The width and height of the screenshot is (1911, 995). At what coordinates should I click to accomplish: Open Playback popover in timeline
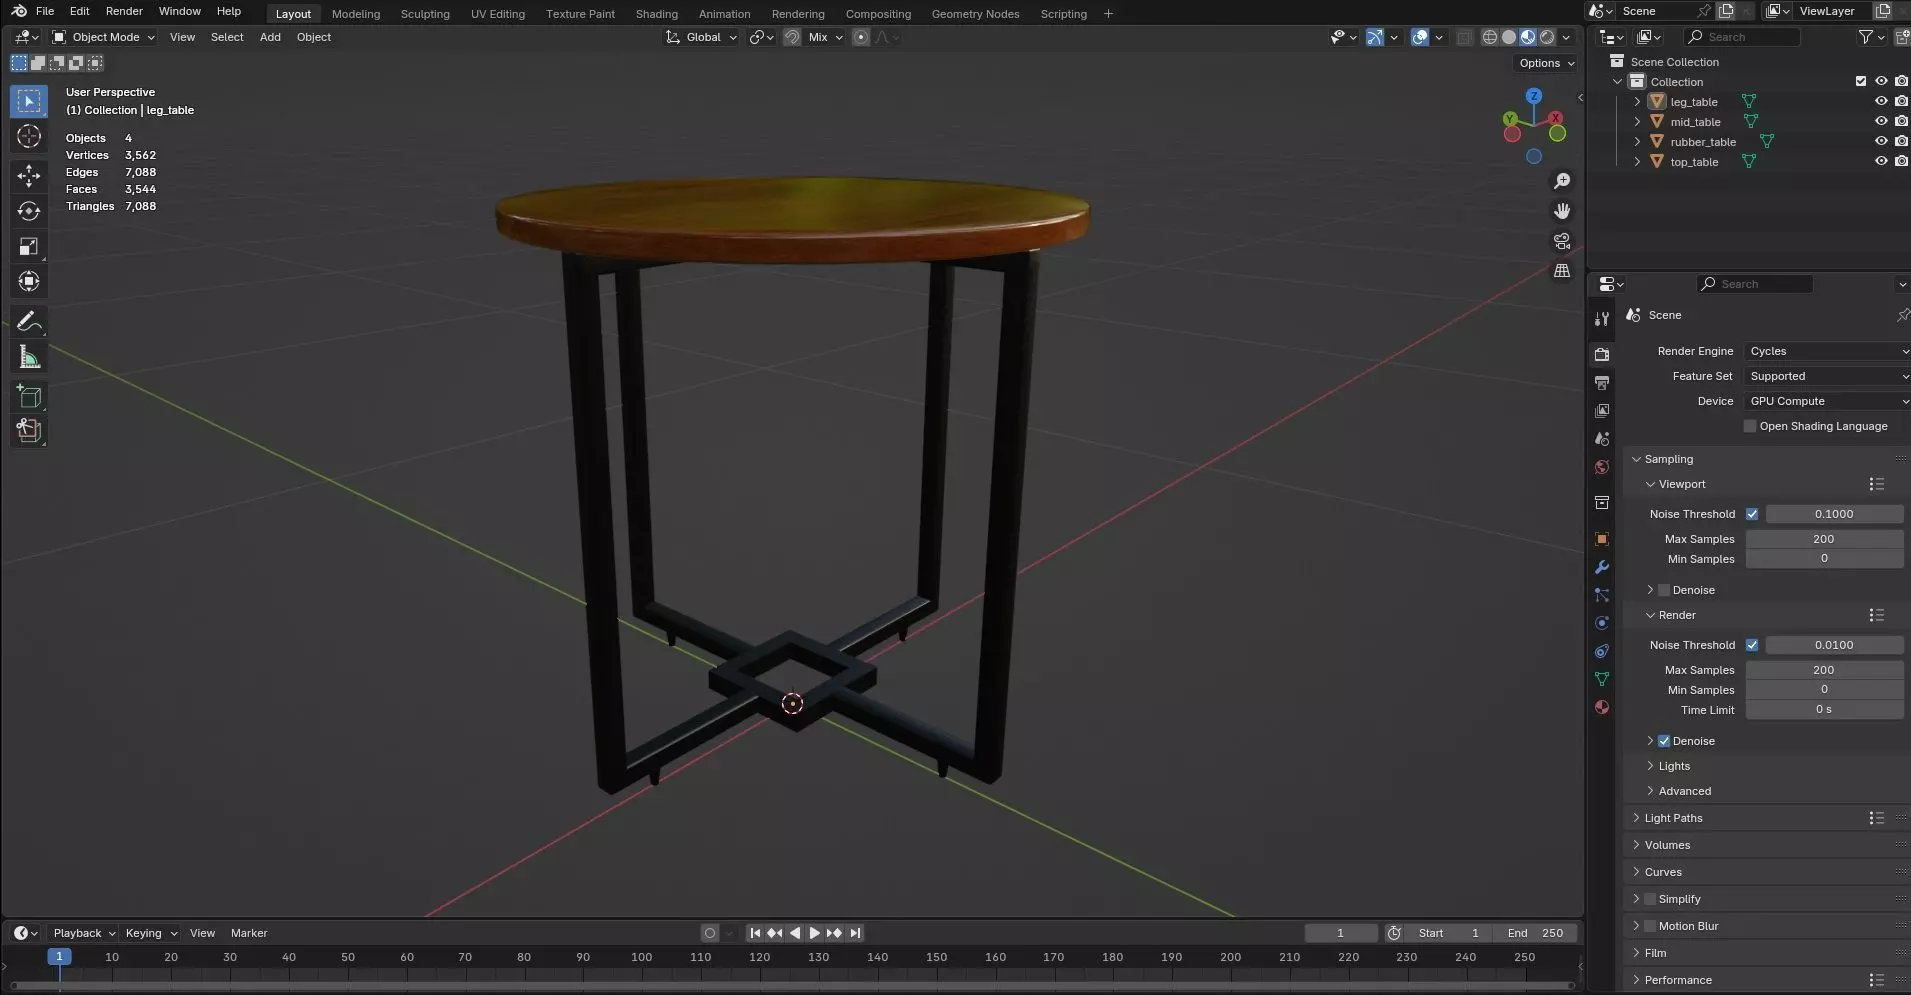(x=83, y=933)
